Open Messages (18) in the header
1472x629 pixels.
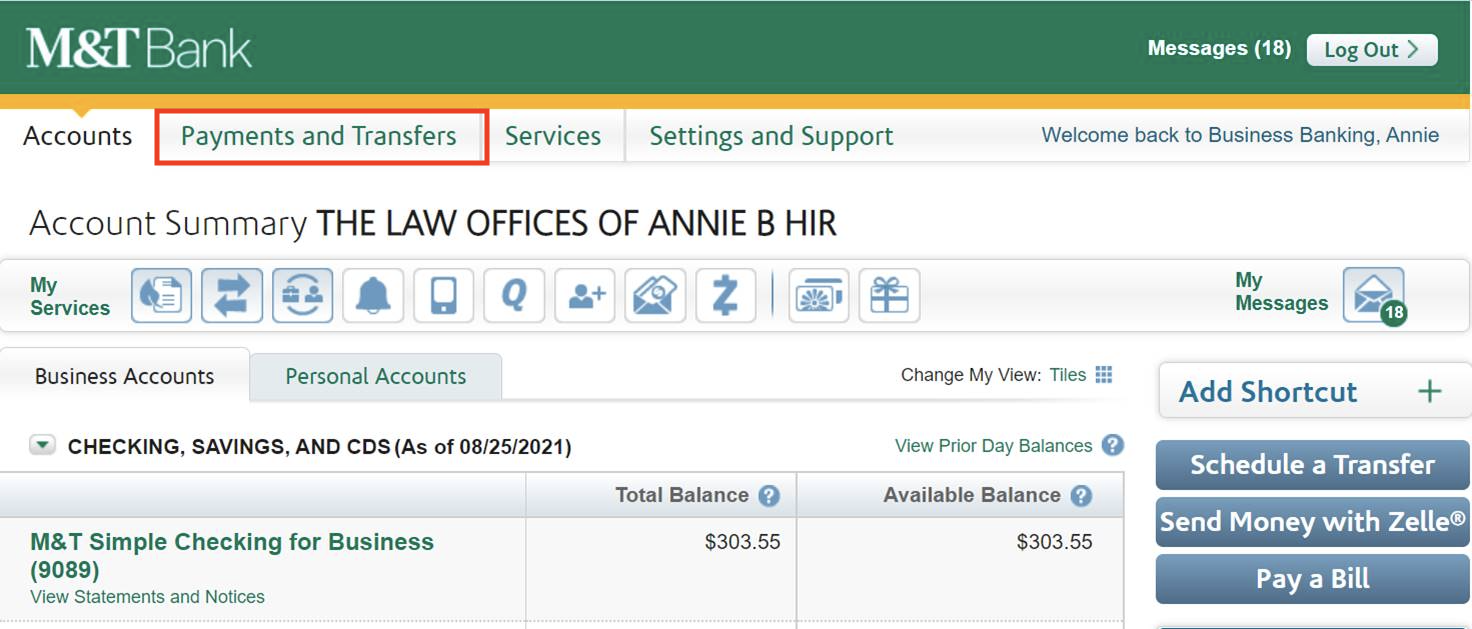pos(1219,47)
